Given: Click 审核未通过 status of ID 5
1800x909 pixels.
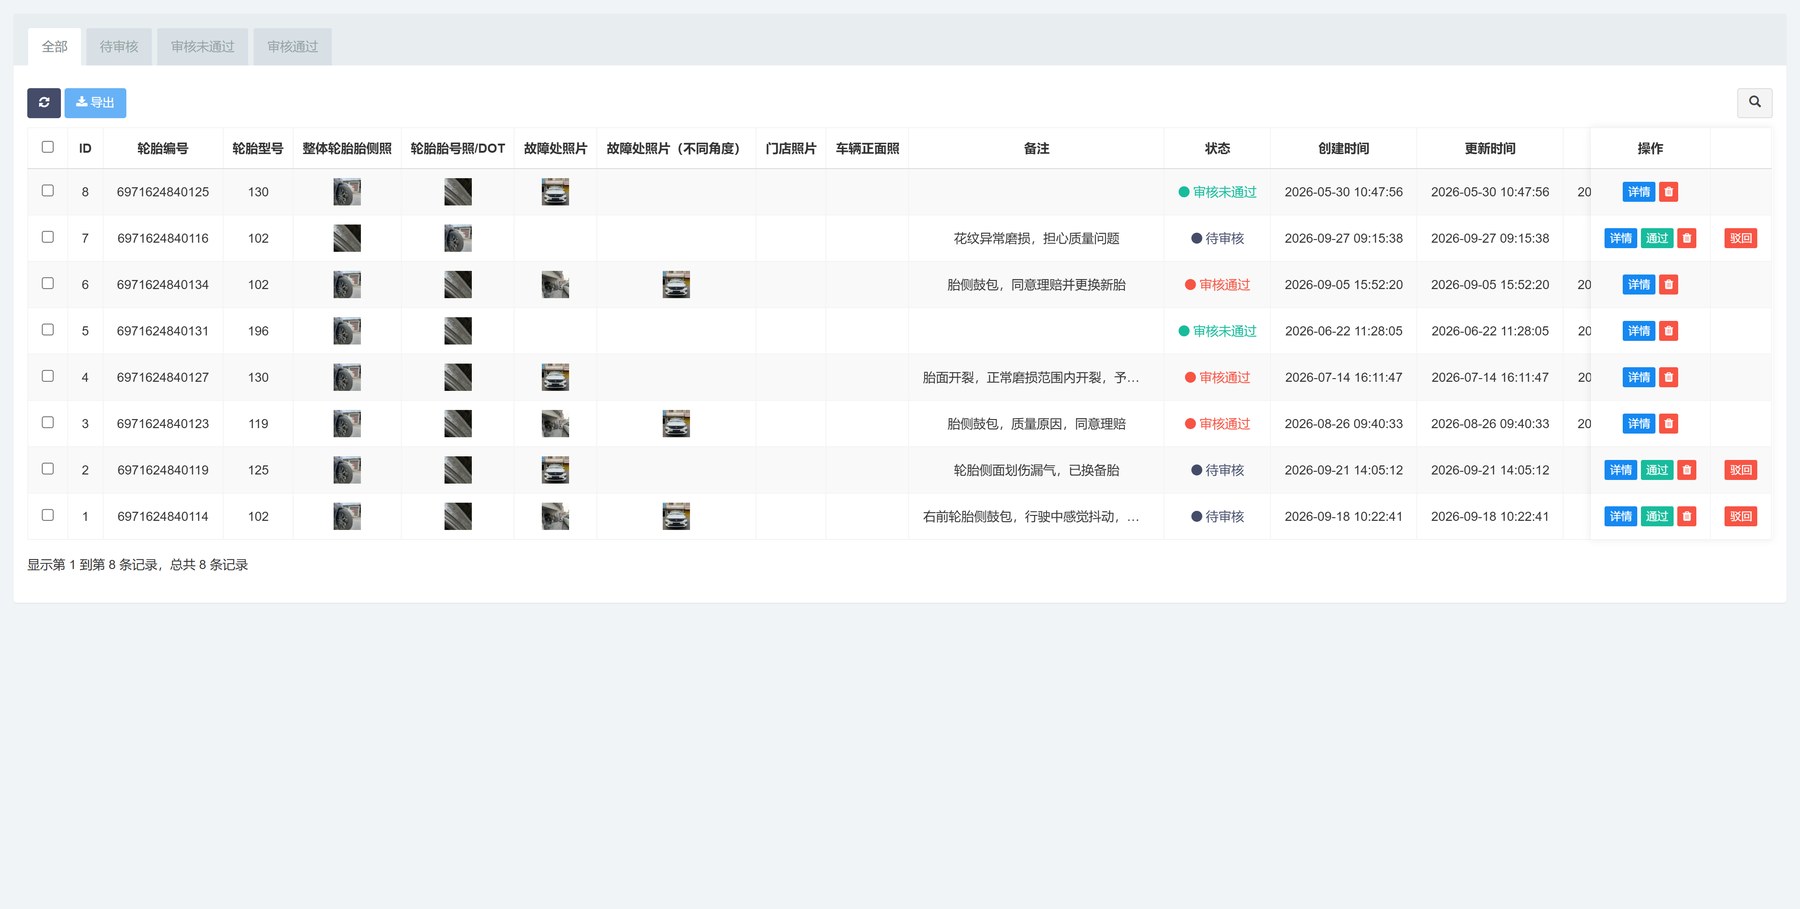Looking at the screenshot, I should click(x=1218, y=331).
